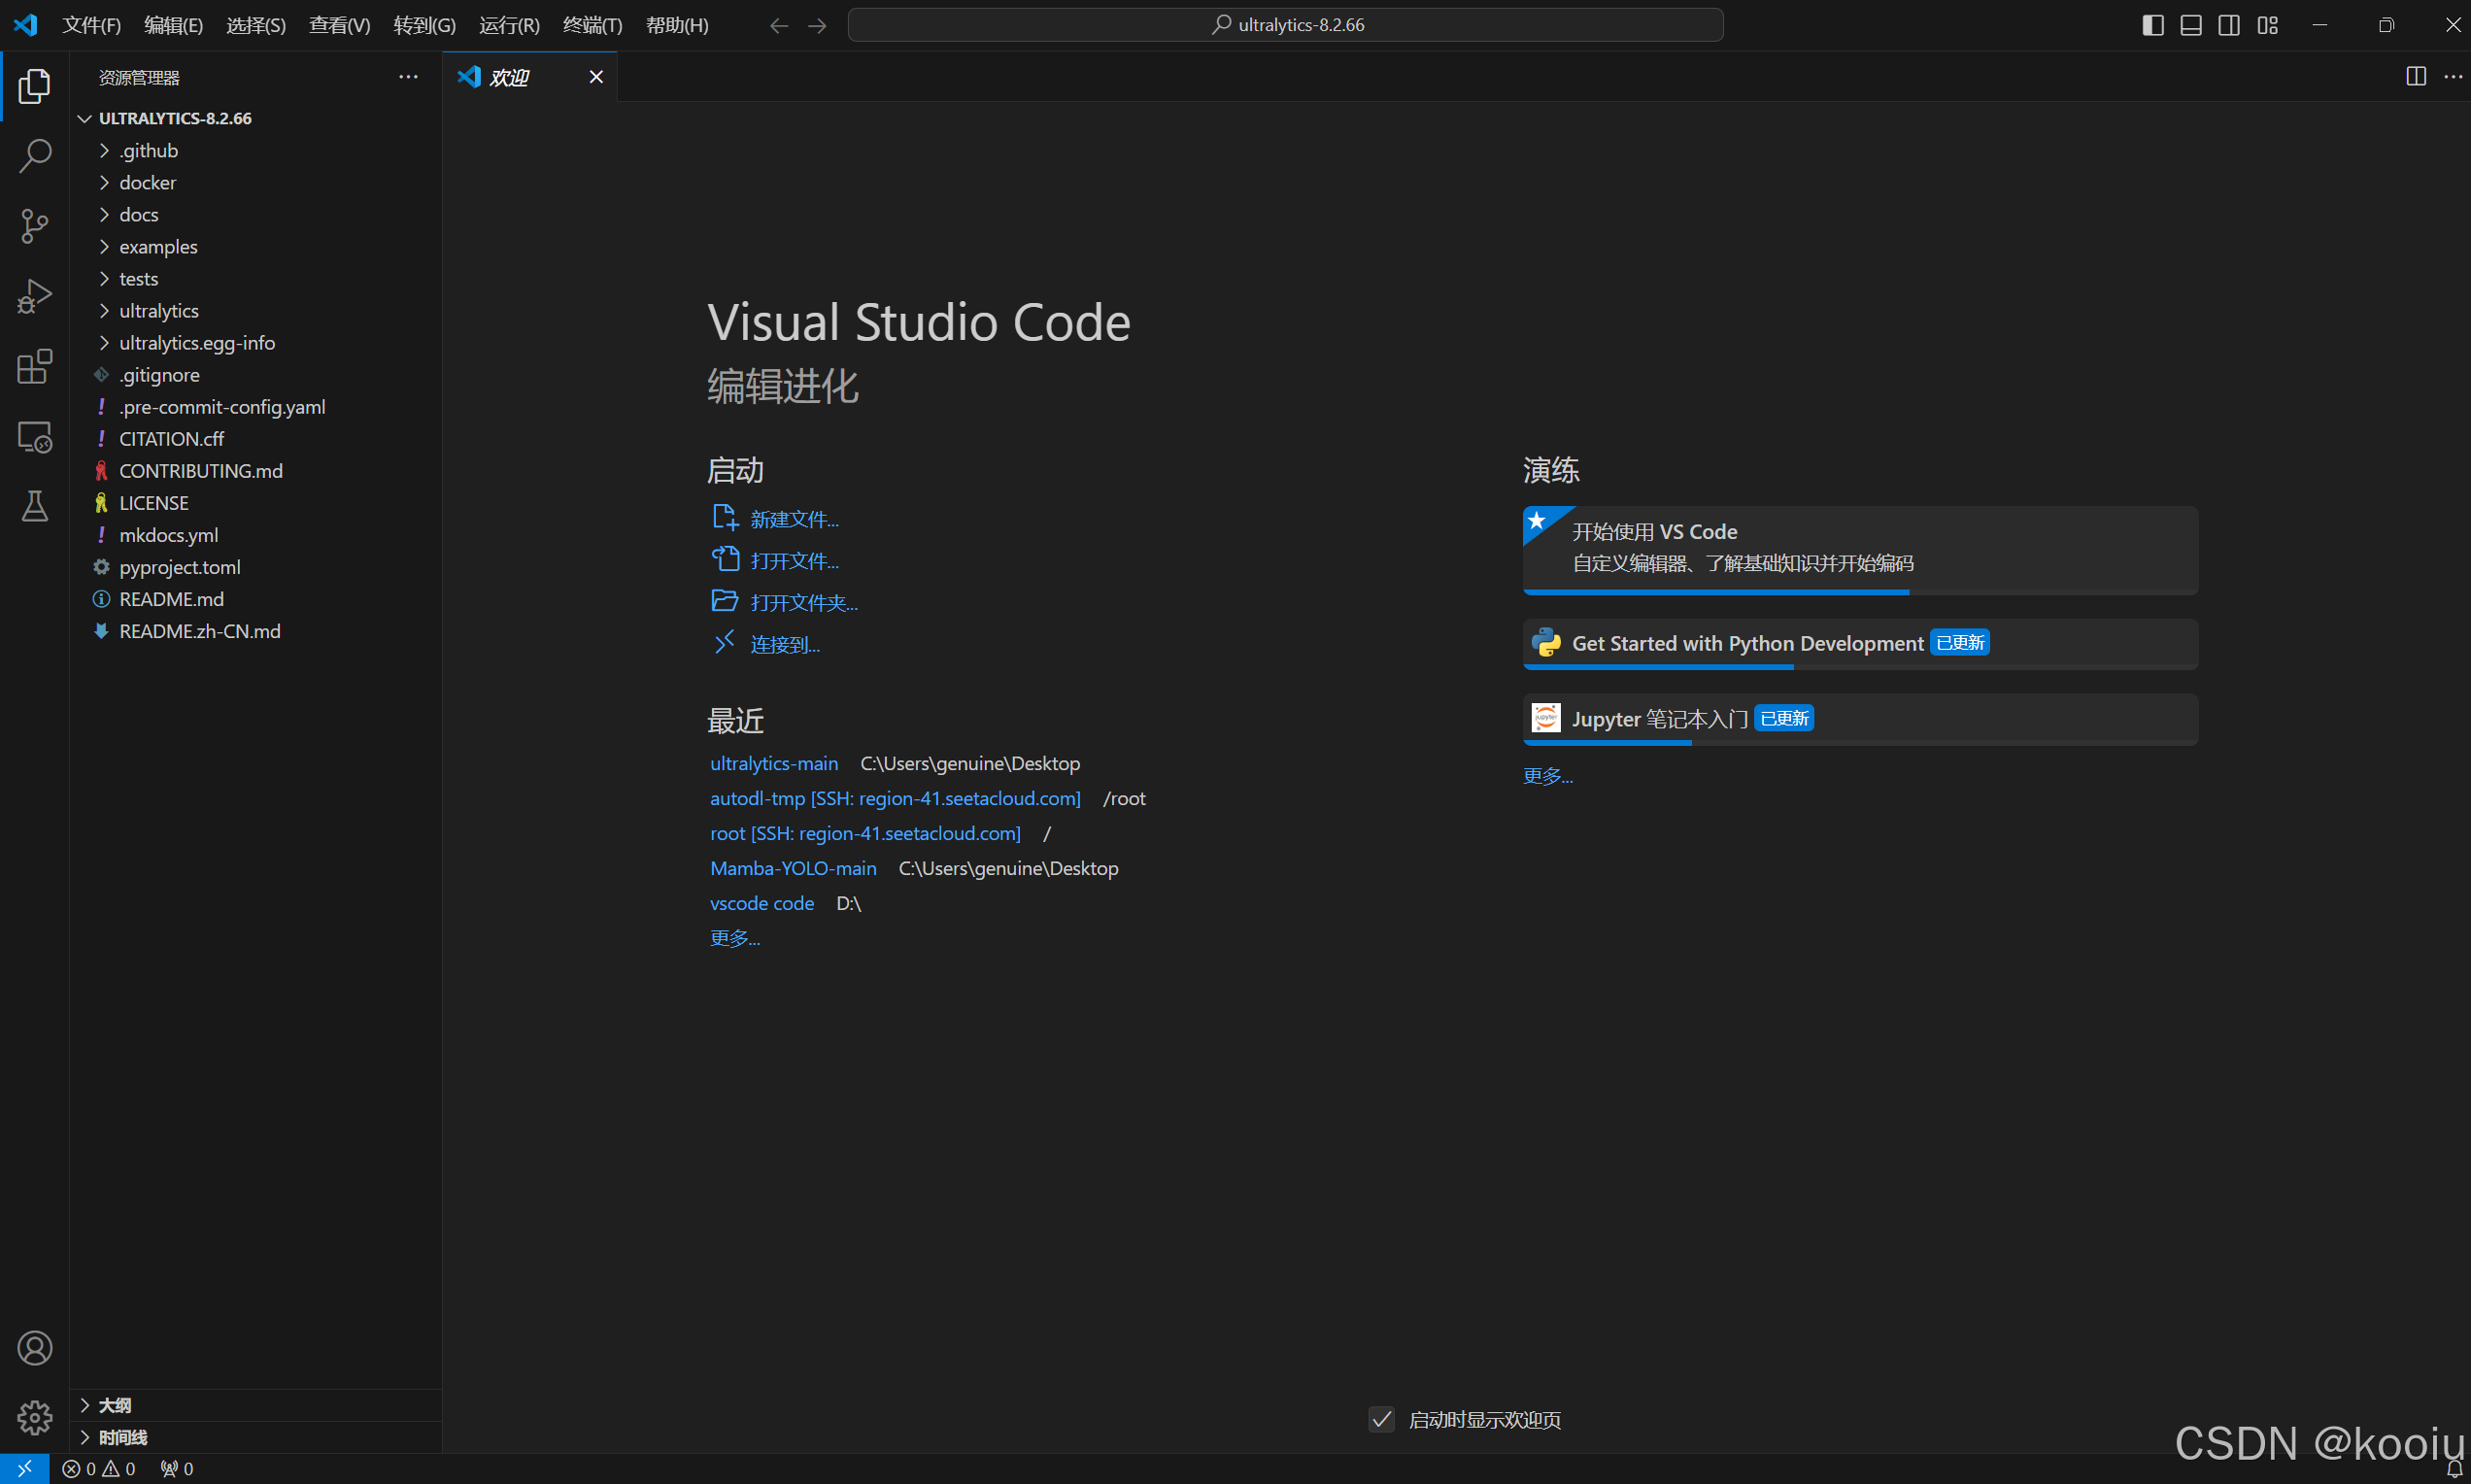Image resolution: width=2471 pixels, height=1484 pixels.
Task: Expand the ultralytics folder
Action: coord(158,311)
